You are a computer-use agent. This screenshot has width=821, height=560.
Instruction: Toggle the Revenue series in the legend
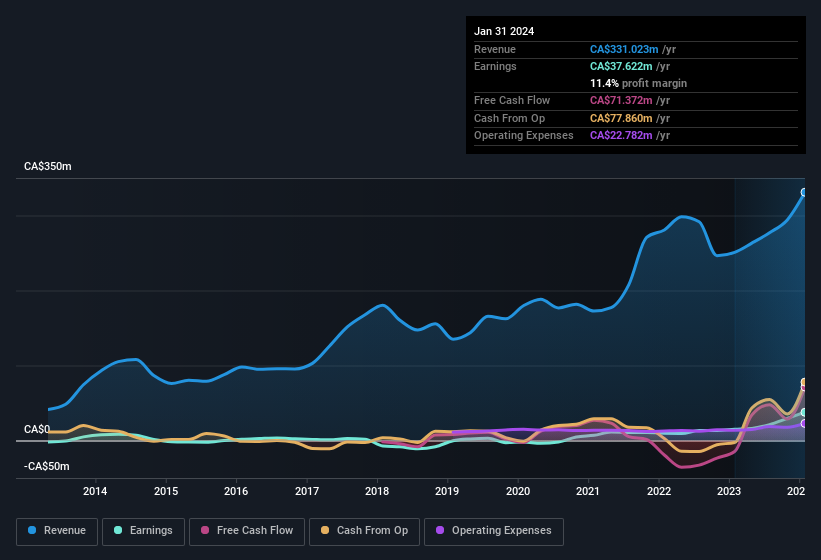[x=58, y=530]
